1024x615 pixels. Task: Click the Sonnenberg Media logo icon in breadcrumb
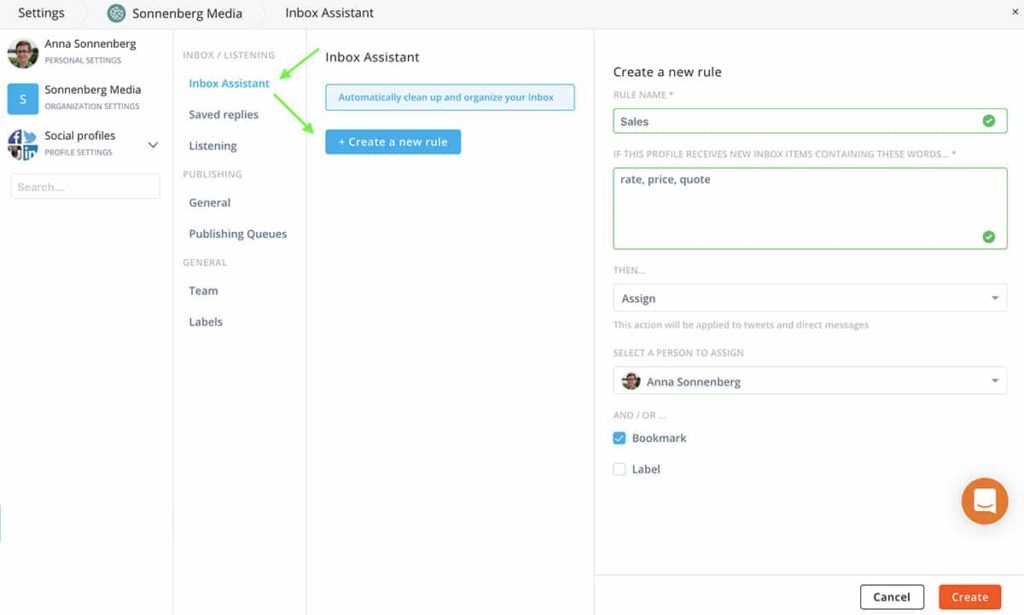tap(116, 13)
